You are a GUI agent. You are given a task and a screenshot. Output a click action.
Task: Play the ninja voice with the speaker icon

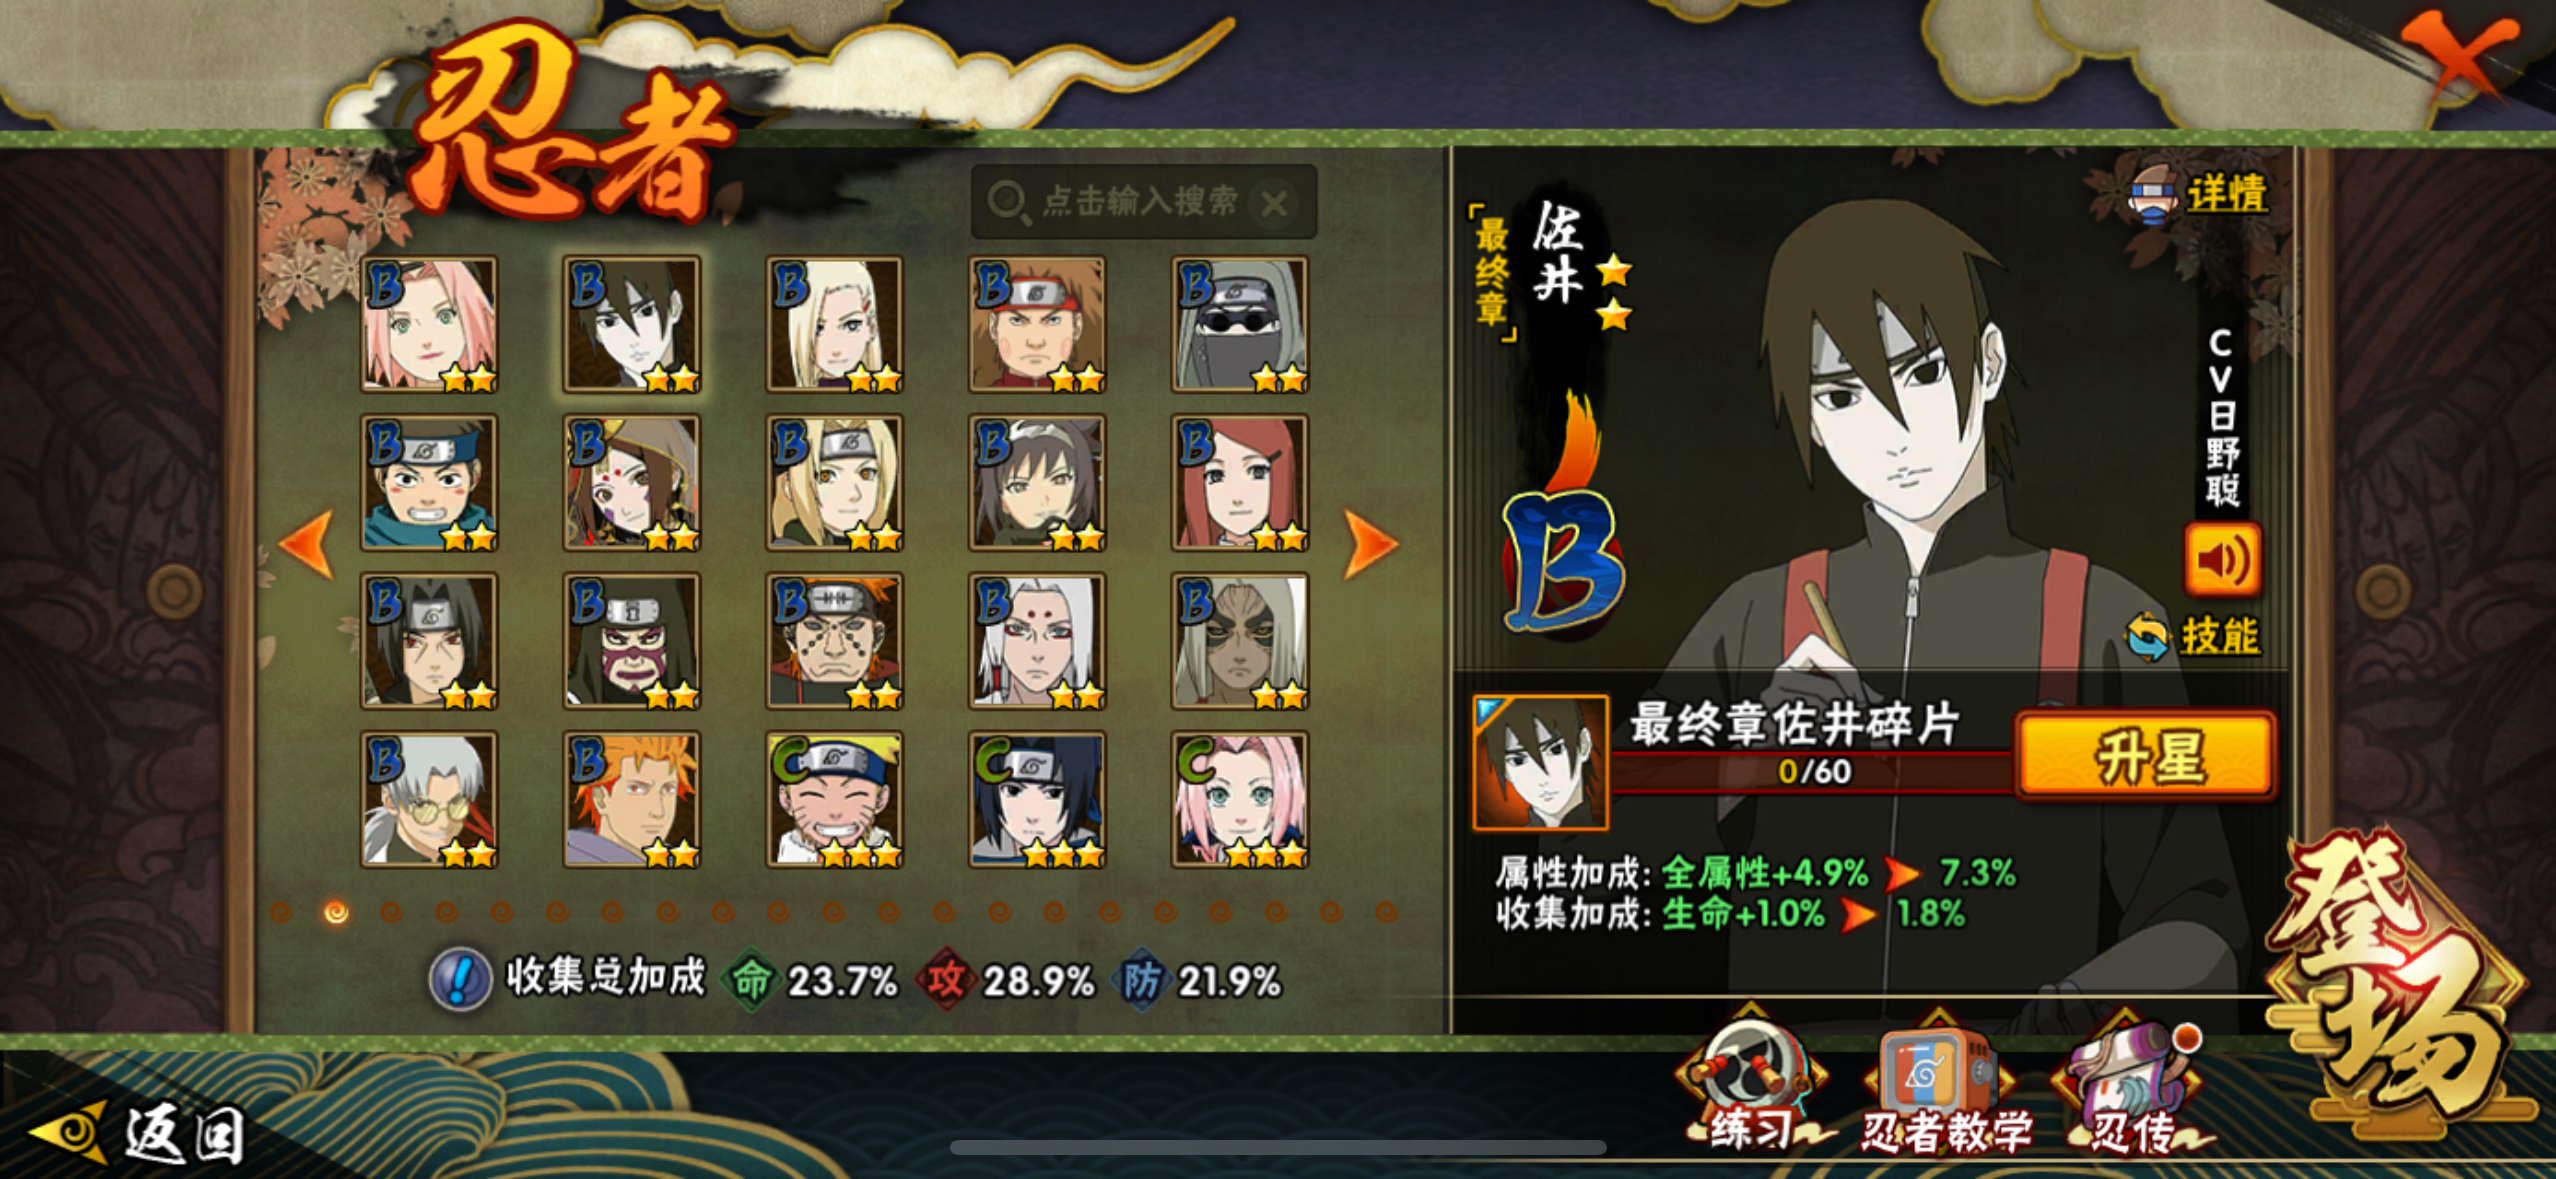pos(2222,560)
